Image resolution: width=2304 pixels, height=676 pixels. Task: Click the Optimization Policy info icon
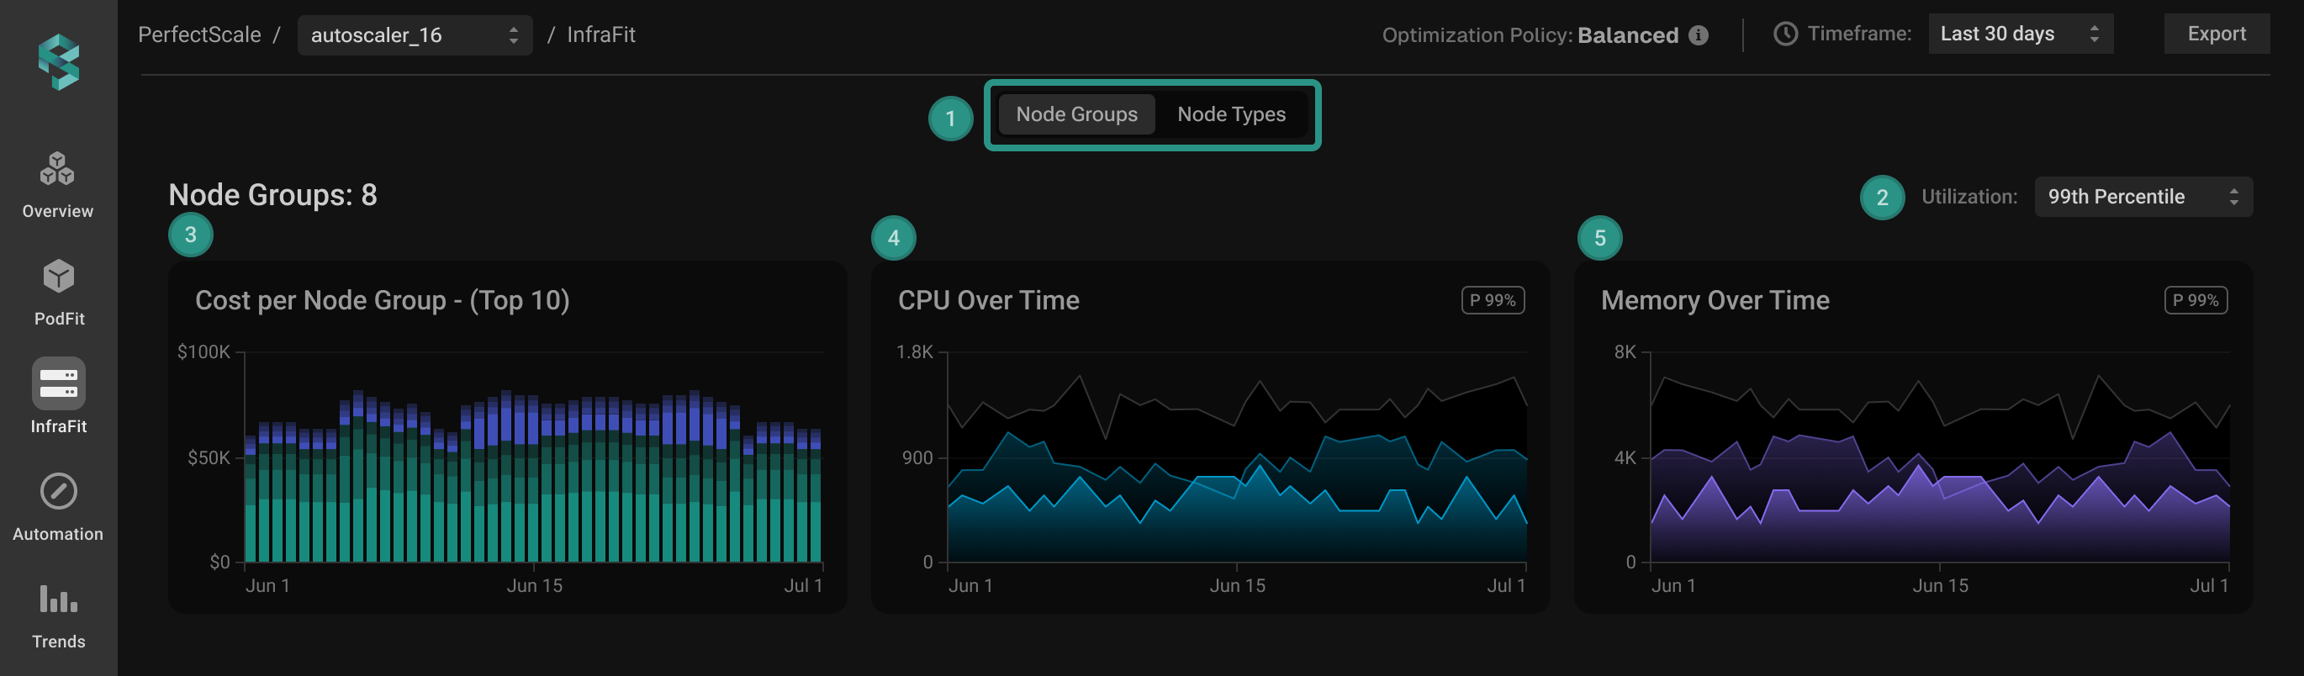click(1698, 35)
